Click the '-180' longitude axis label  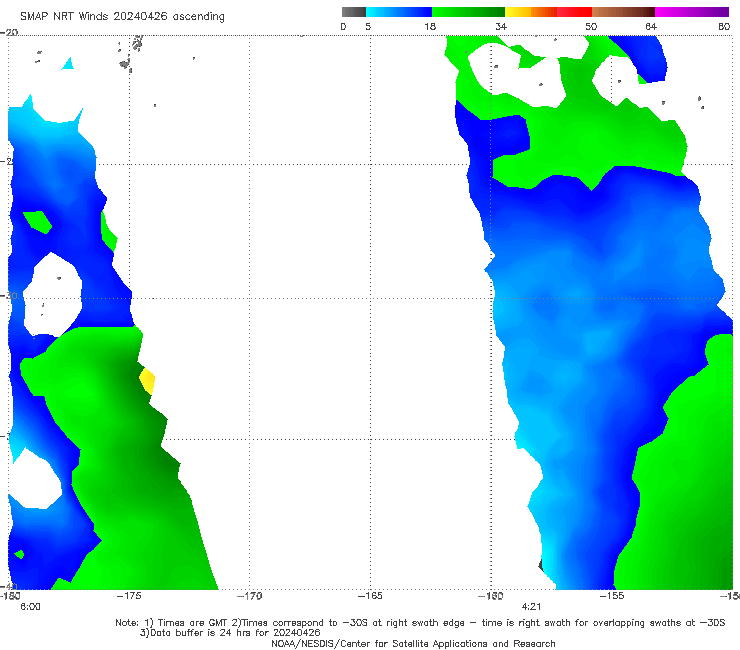tap(10, 596)
